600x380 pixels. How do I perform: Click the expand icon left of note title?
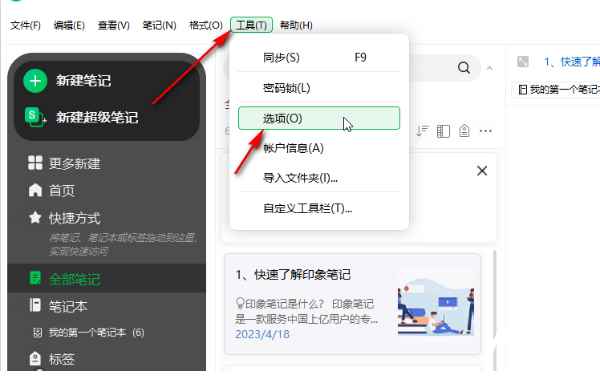pos(523,61)
